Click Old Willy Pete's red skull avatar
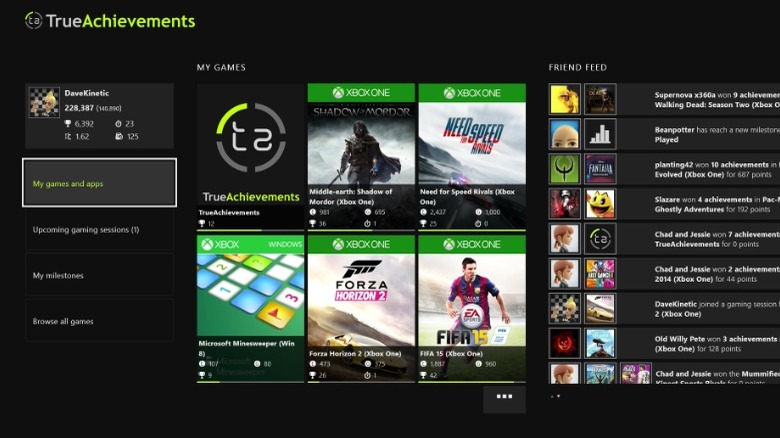780x438 pixels. (x=565, y=343)
